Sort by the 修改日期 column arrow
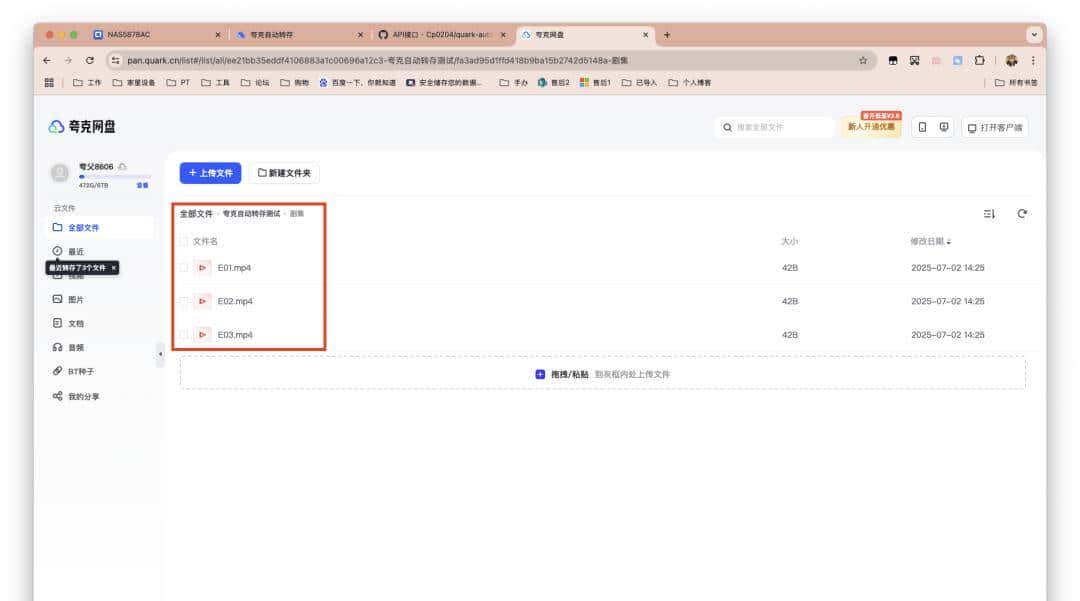The width and height of the screenshot is (1080, 601). click(x=949, y=242)
